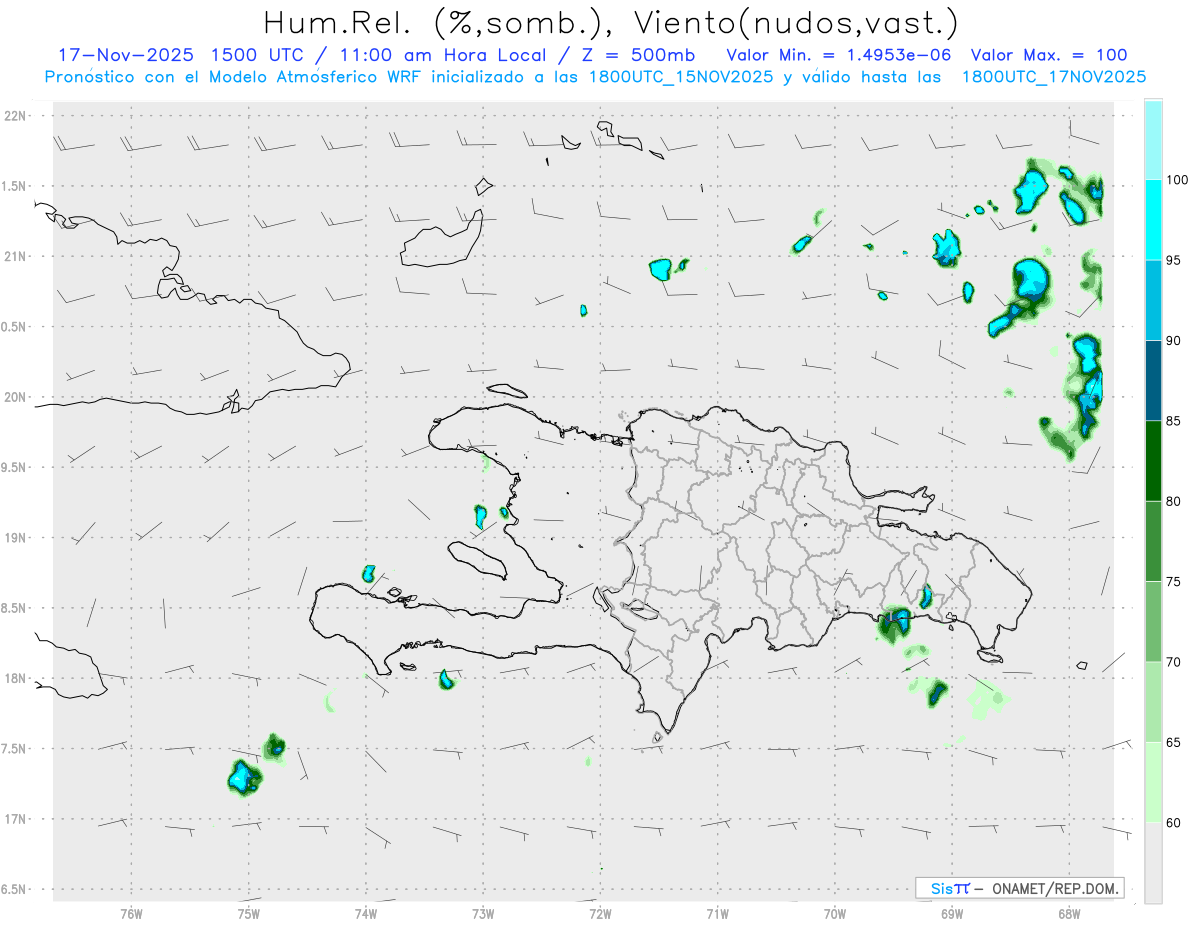This screenshot has width=1200, height=927.
Task: Click the colorbar label 90
Action: [x=1174, y=341]
